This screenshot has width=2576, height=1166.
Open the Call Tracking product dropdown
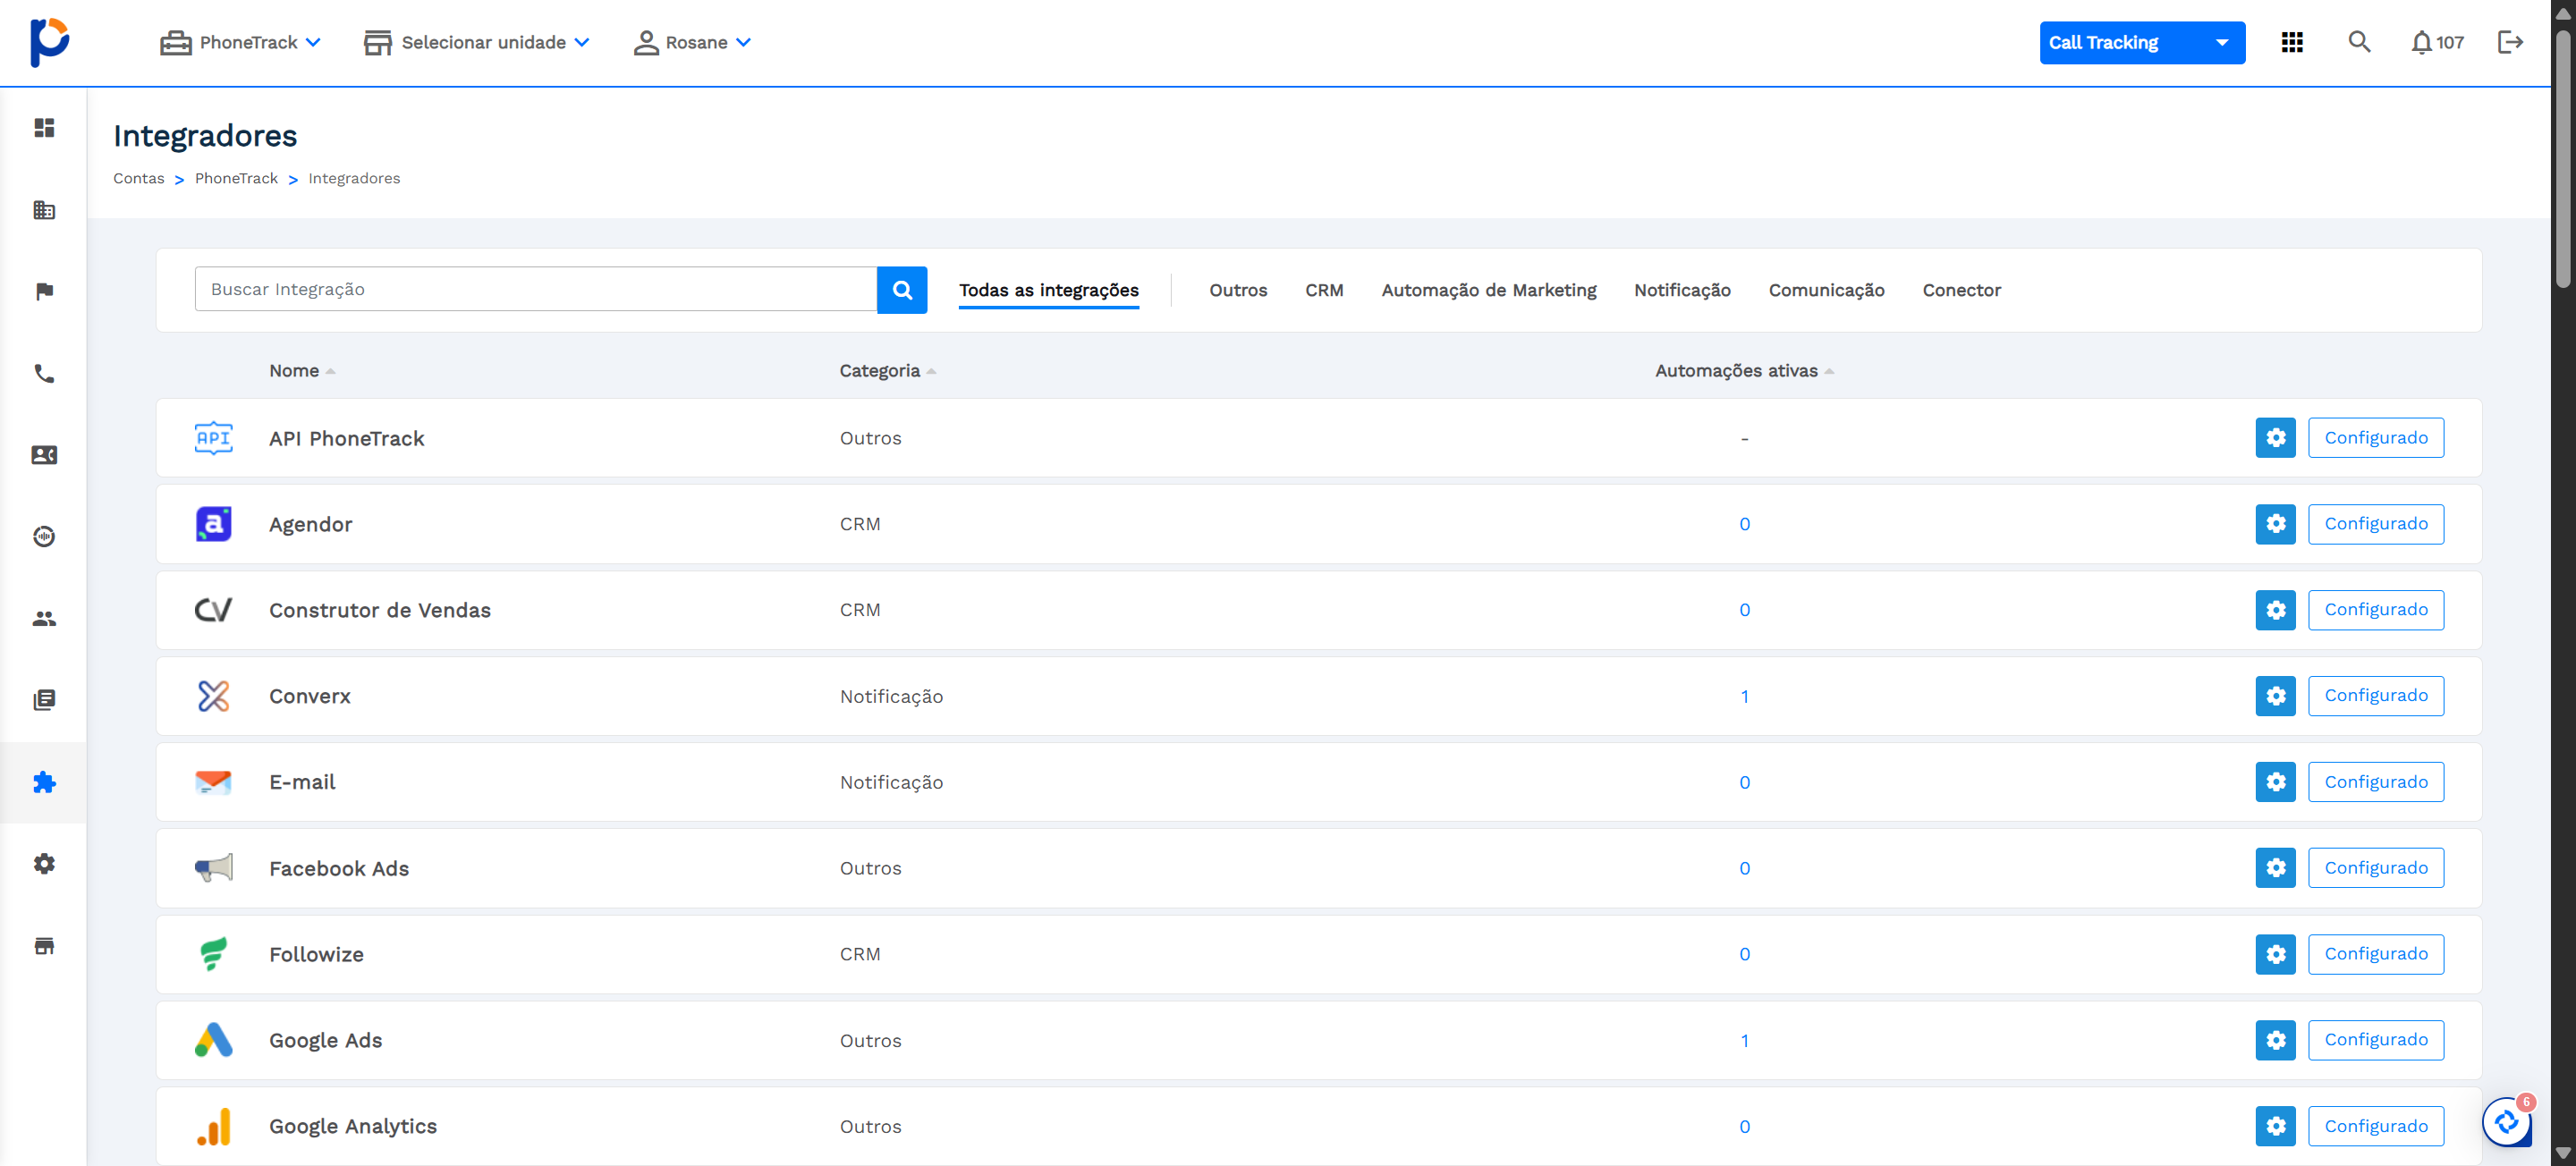pyautogui.click(x=2141, y=42)
